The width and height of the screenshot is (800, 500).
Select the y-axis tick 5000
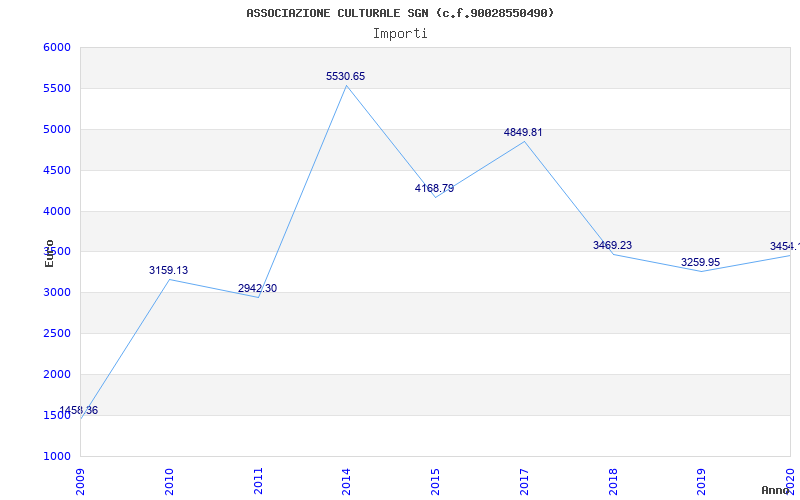point(57,130)
